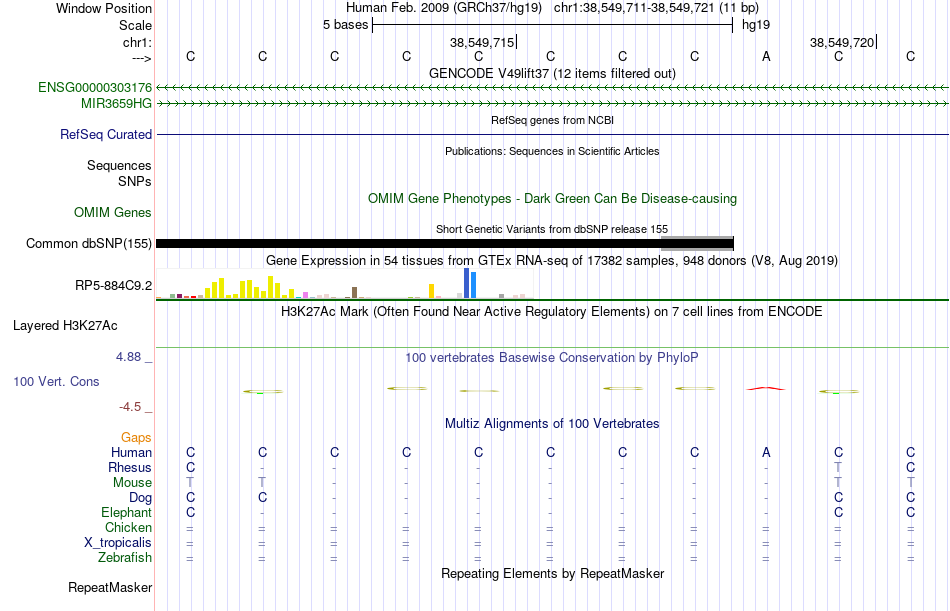
Task: Click the 100 Vert. Cons label
Action: pyautogui.click(x=56, y=381)
